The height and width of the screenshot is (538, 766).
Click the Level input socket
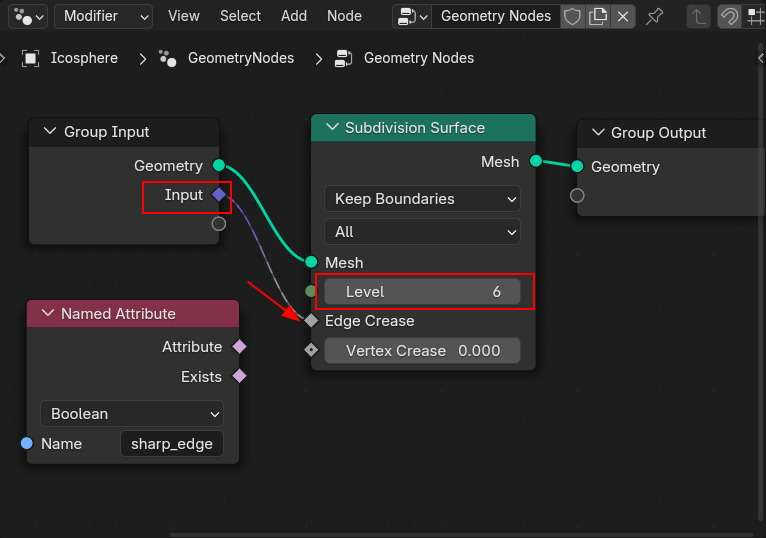(310, 291)
